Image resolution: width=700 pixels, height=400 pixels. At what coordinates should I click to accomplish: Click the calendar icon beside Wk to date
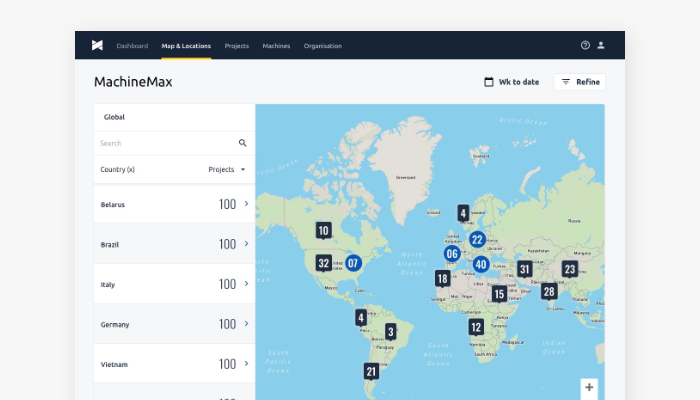coord(489,82)
